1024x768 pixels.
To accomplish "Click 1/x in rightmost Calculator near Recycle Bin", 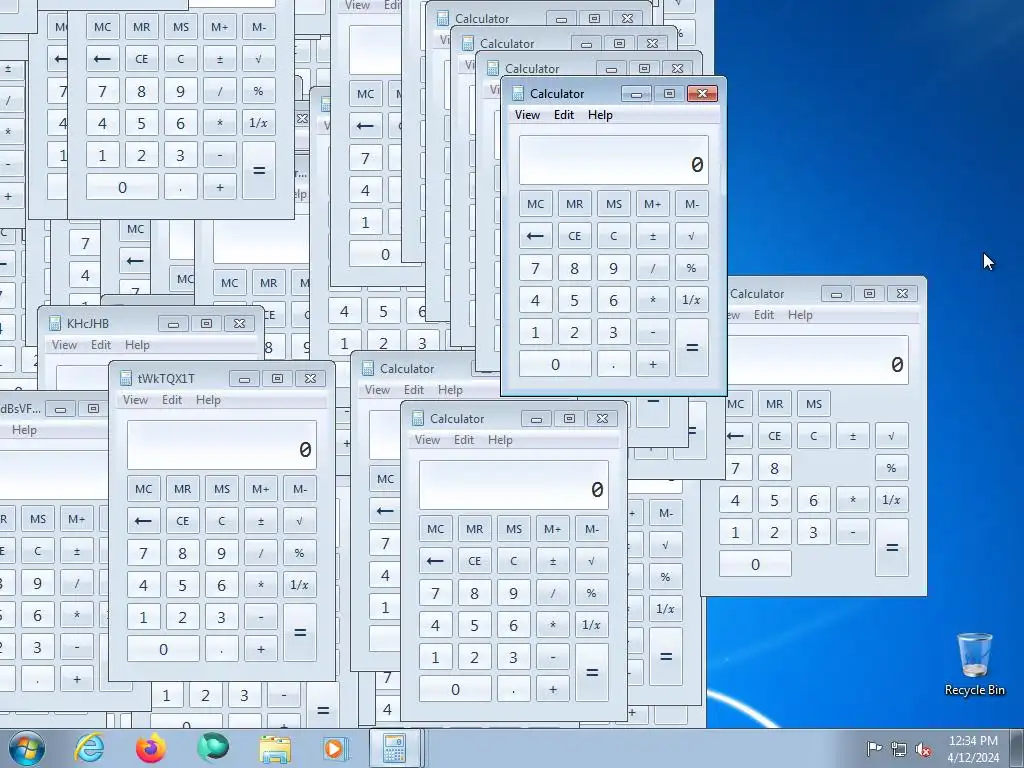I will (x=891, y=500).
